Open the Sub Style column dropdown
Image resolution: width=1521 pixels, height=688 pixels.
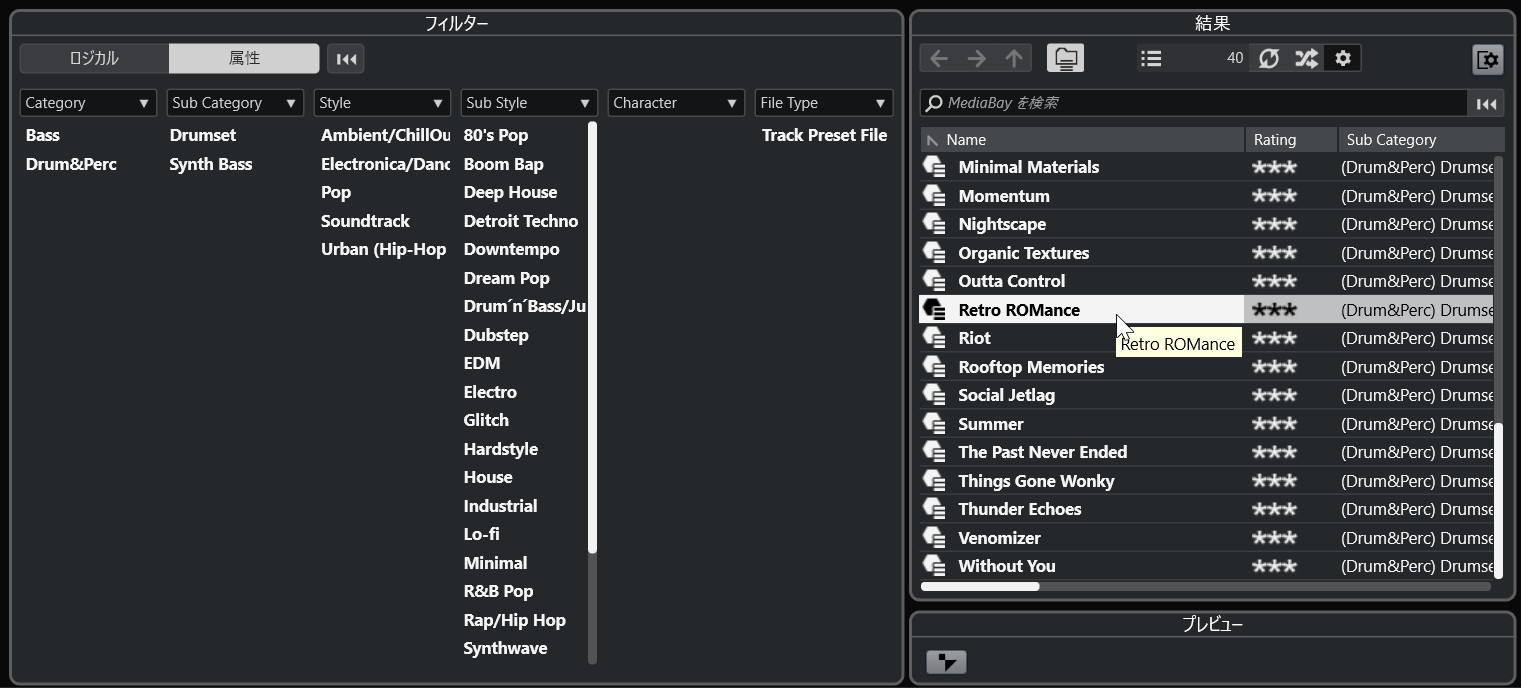point(529,103)
